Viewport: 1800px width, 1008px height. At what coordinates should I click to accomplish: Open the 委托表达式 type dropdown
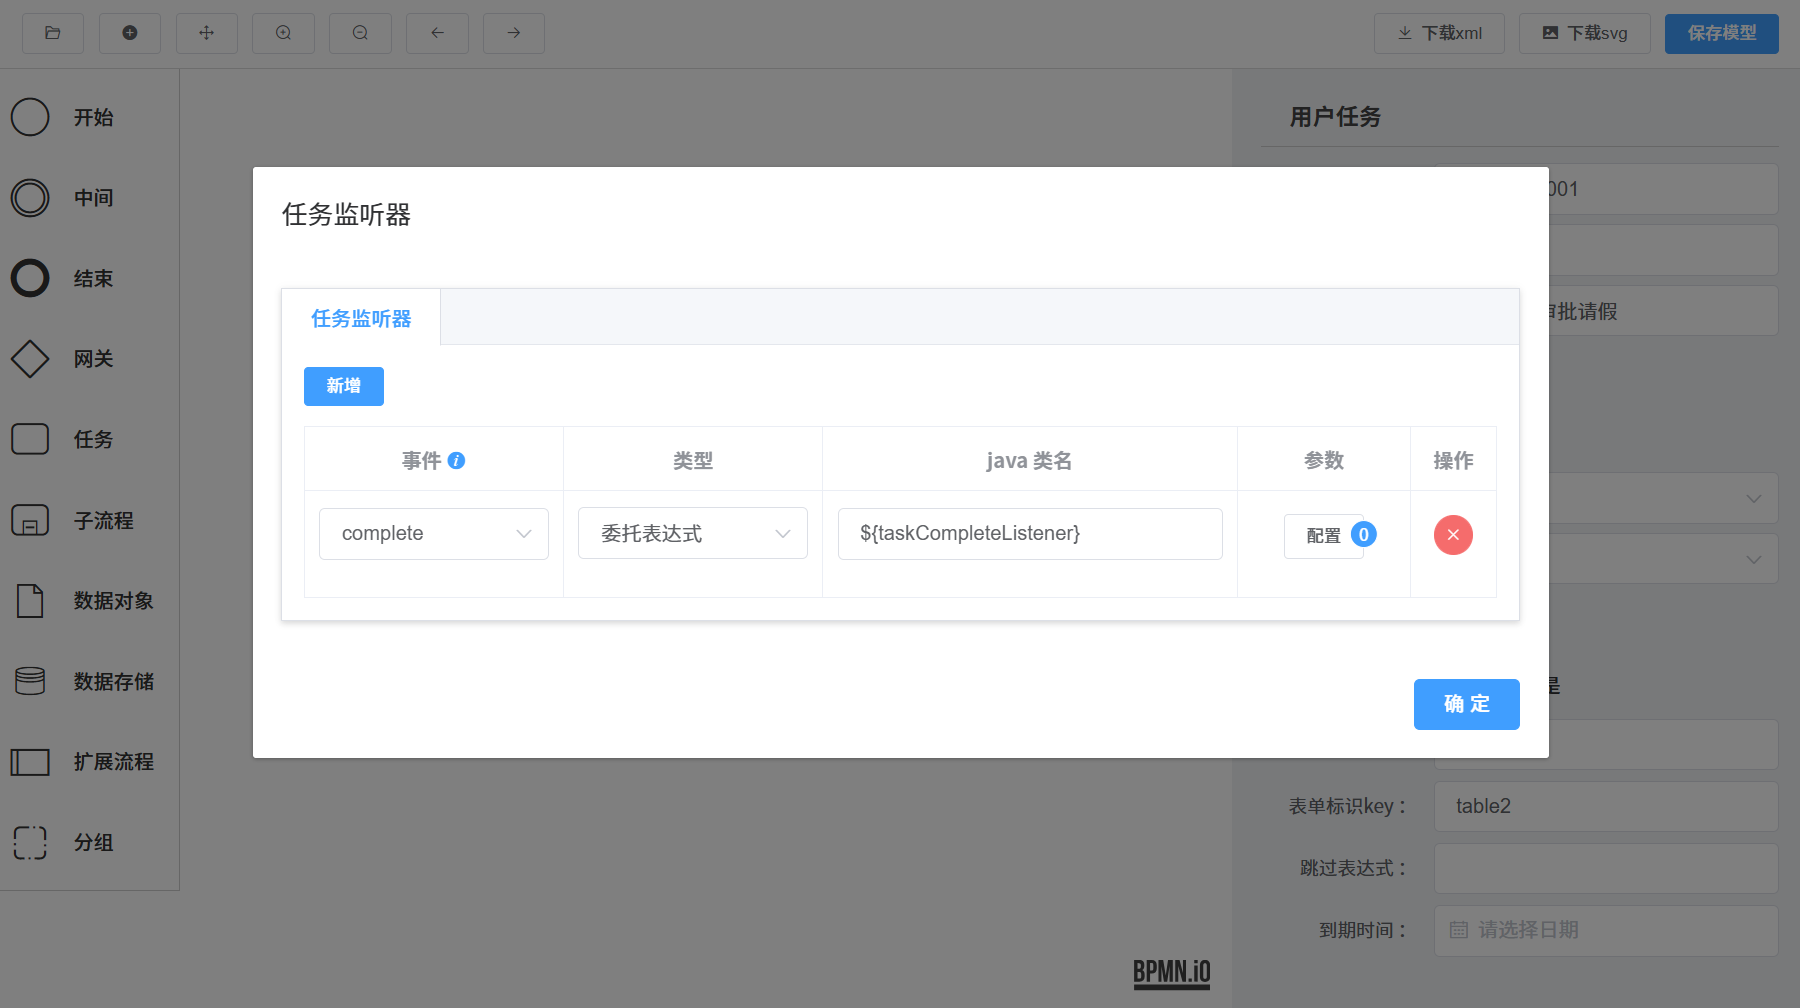click(x=692, y=534)
